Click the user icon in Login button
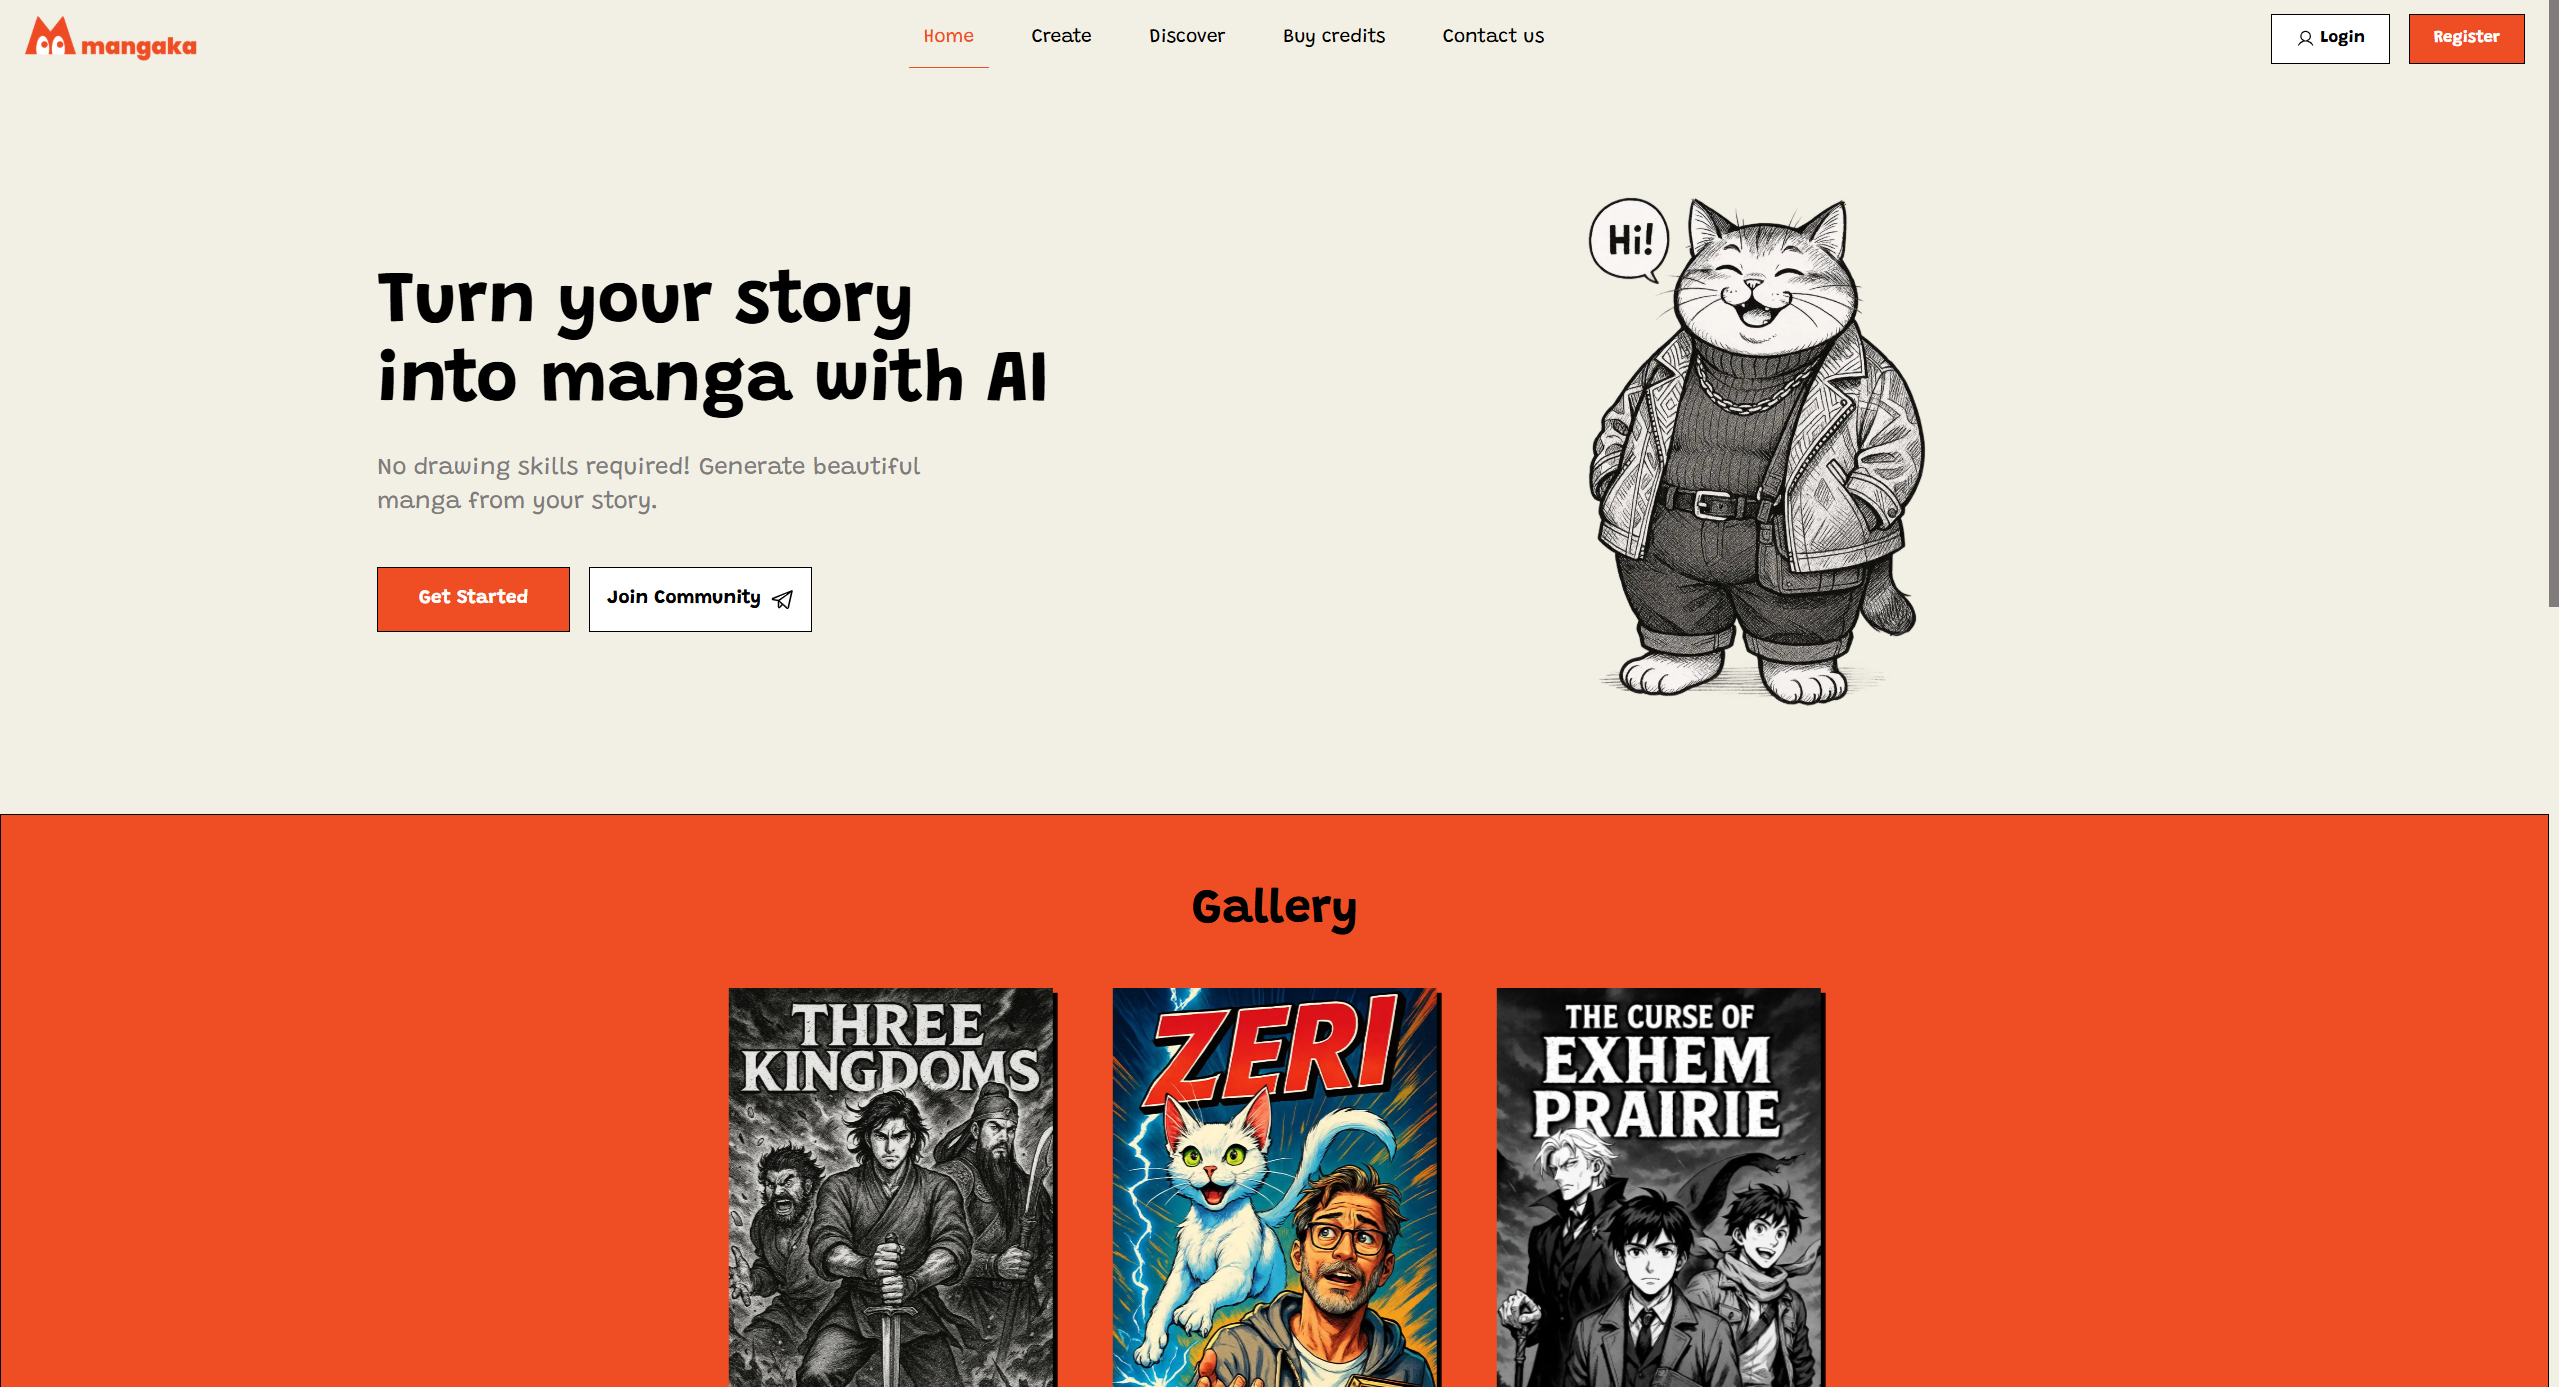 2304,38
